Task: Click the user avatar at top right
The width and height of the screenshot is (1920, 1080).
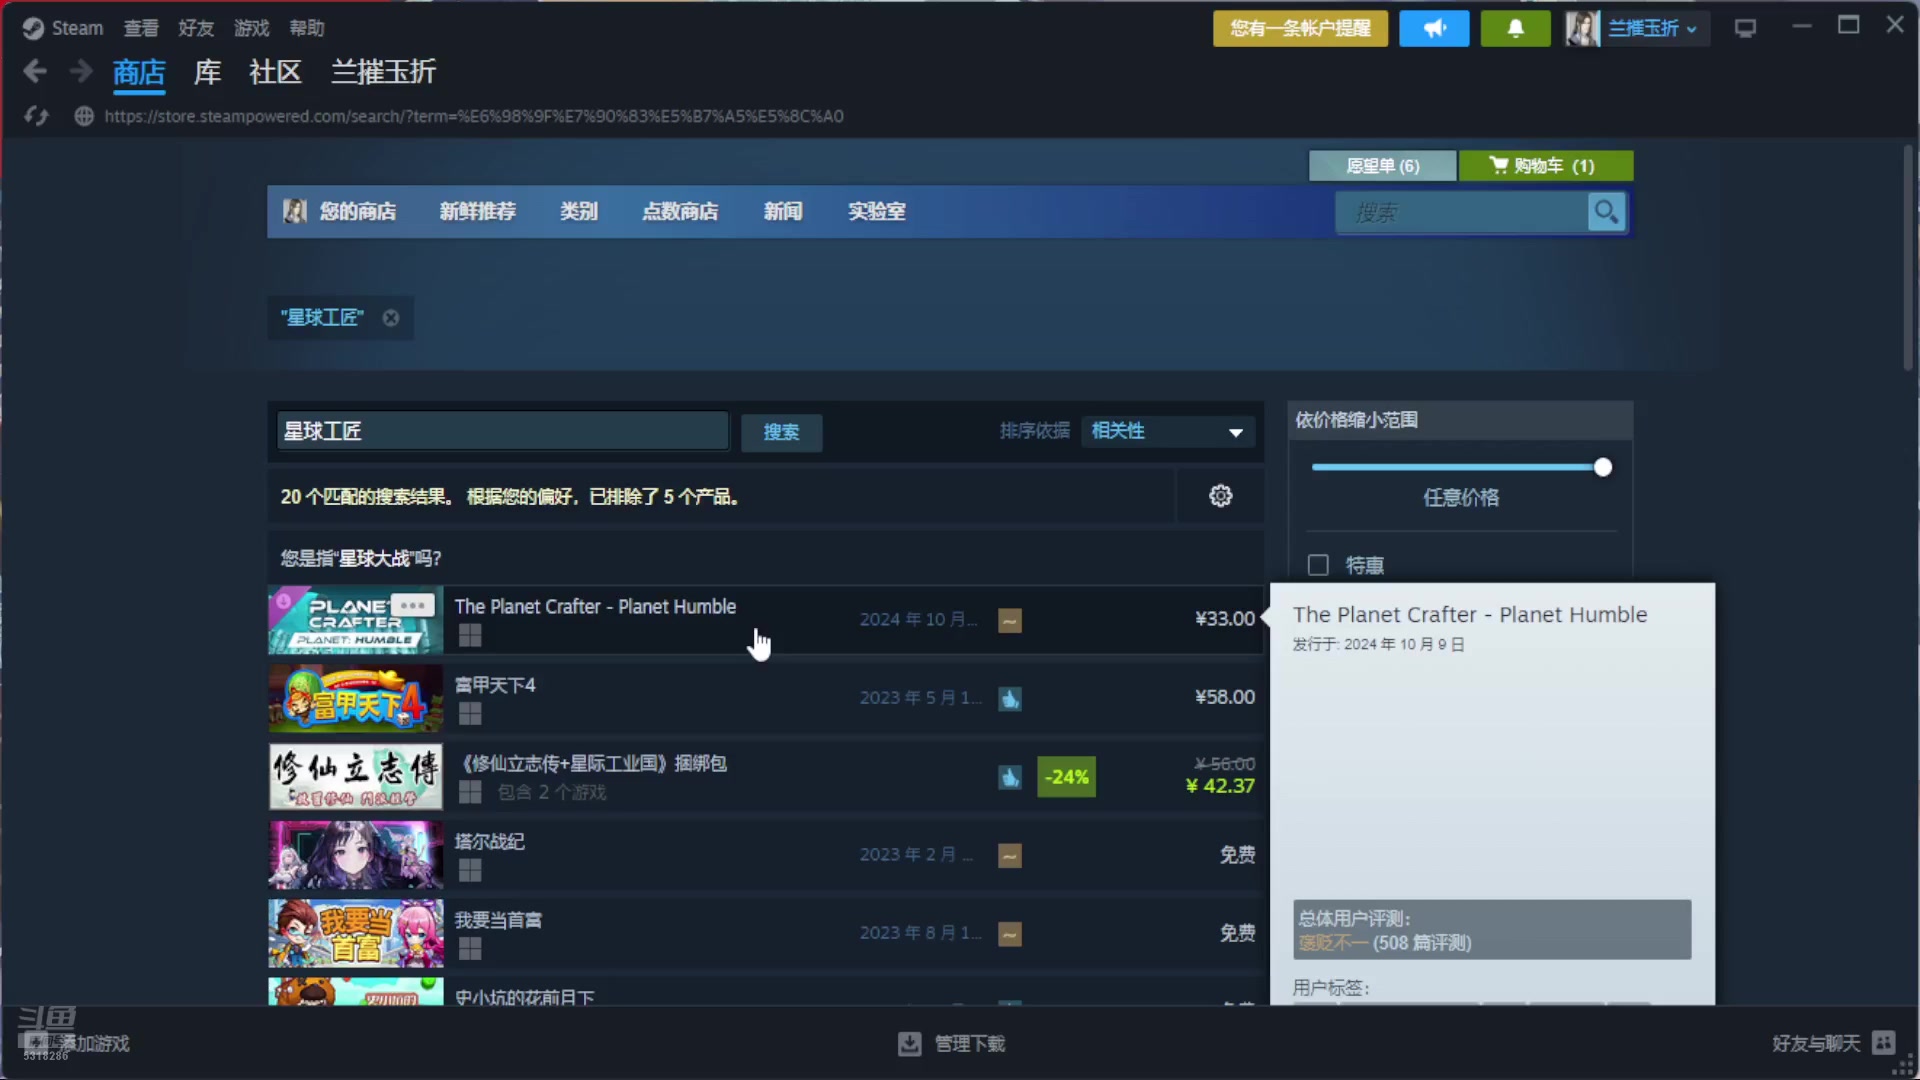Action: tap(1582, 28)
